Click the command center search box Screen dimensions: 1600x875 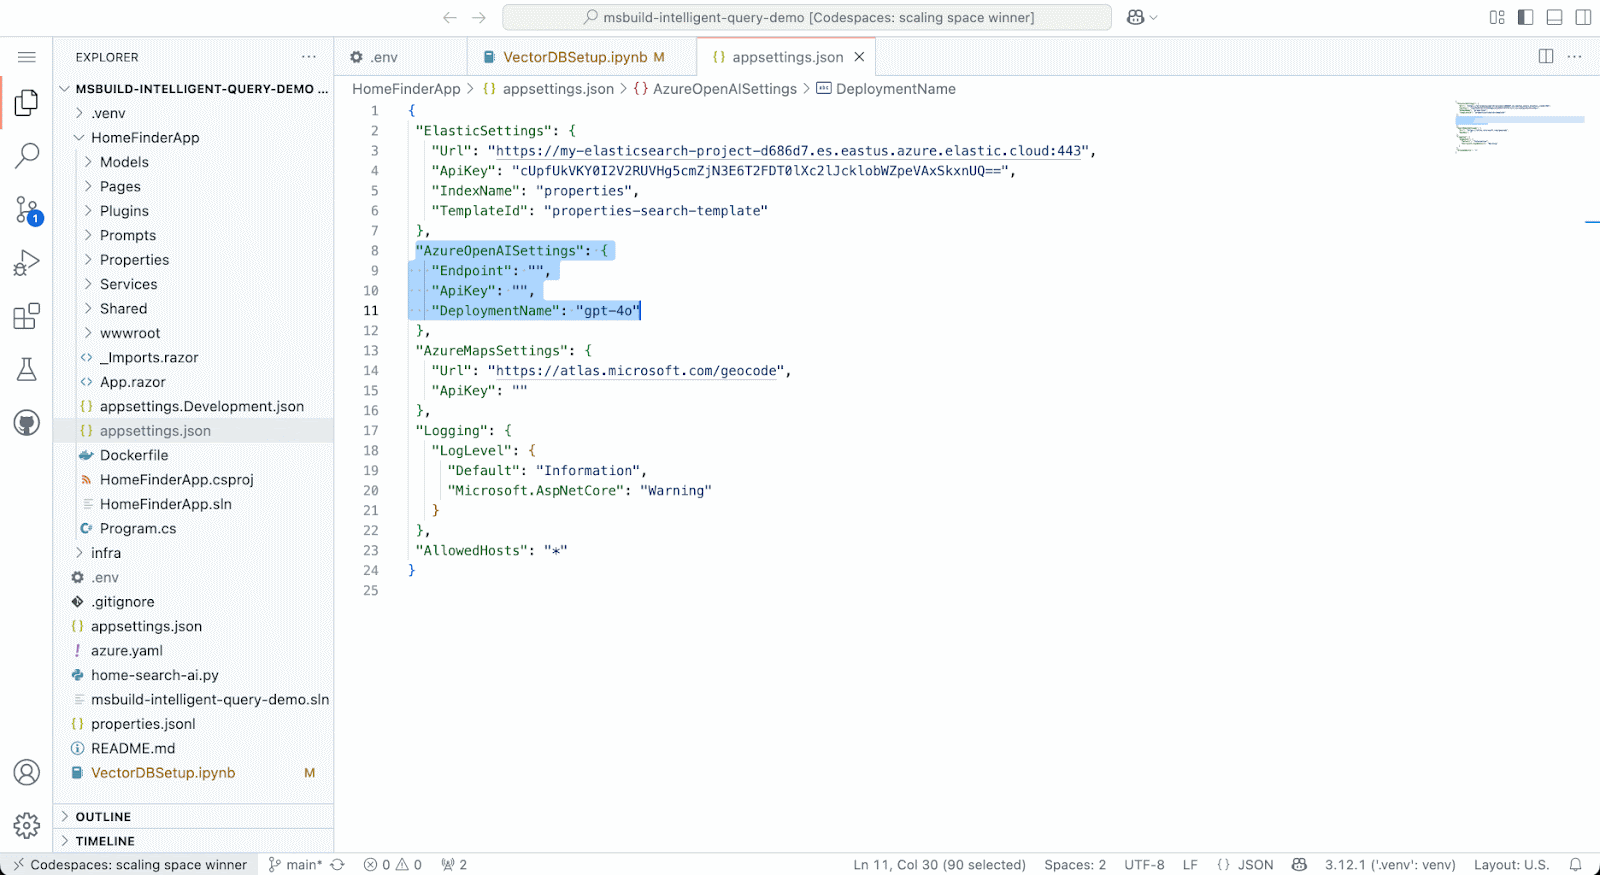(807, 17)
